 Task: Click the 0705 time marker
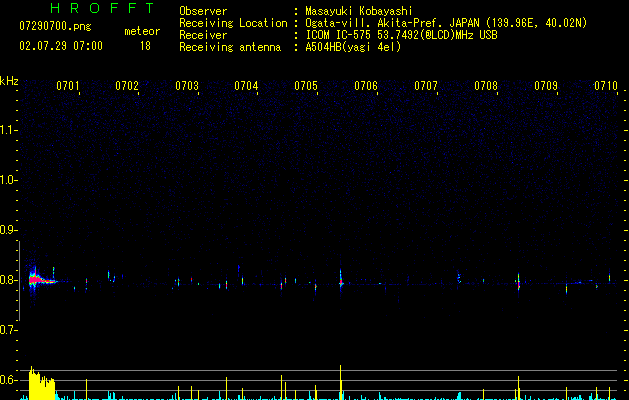tap(306, 85)
